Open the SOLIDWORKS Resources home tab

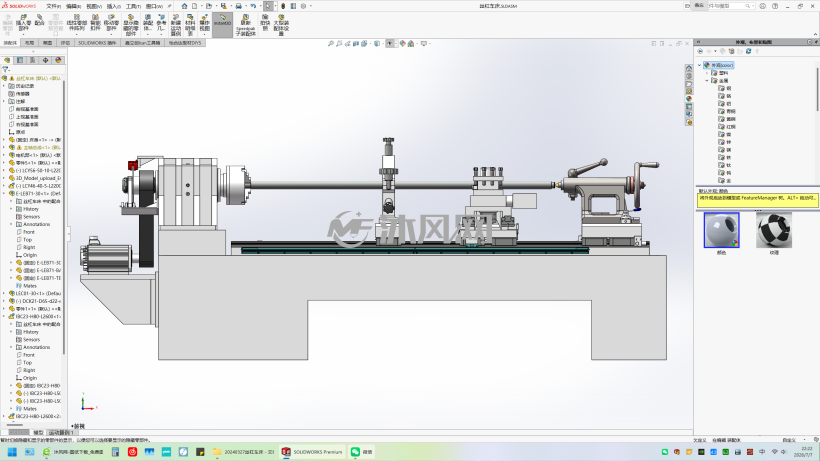pyautogui.click(x=689, y=68)
